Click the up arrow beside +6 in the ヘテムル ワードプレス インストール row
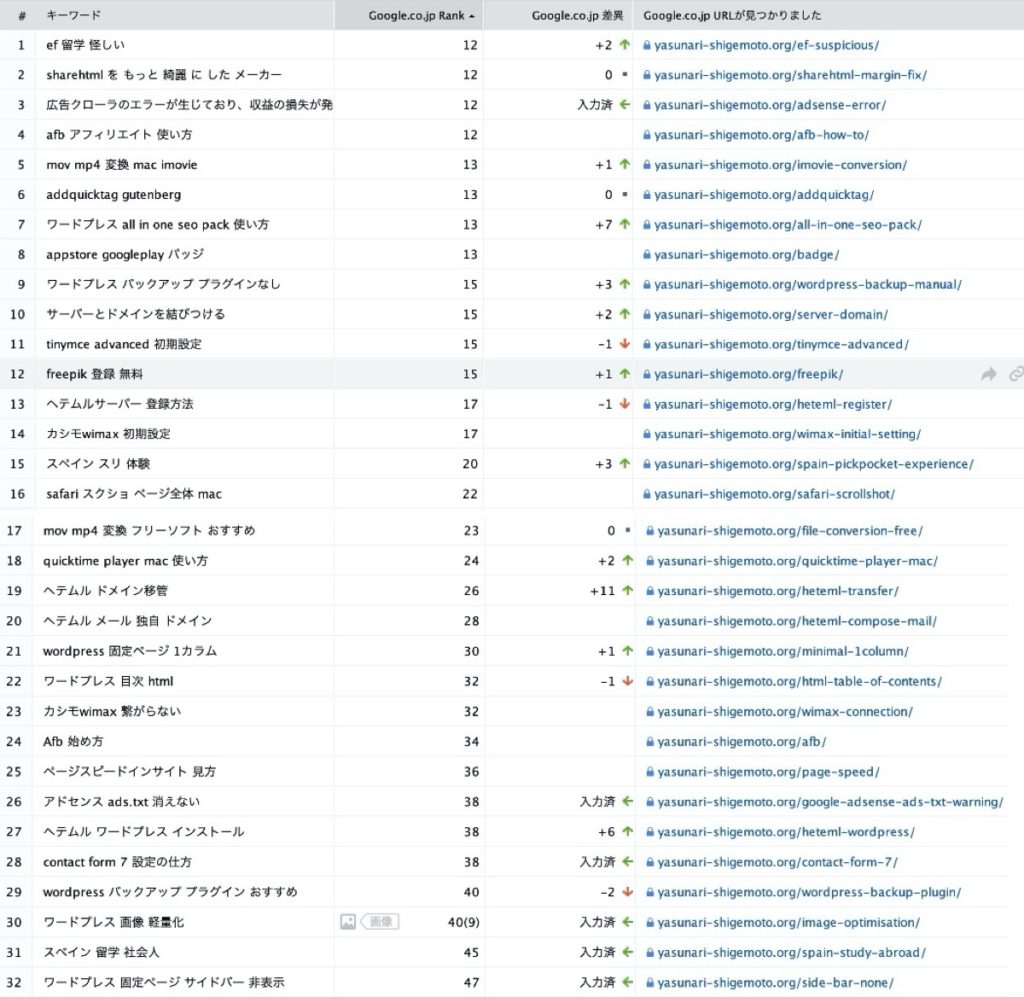The height and width of the screenshot is (997, 1024). pyautogui.click(x=628, y=832)
